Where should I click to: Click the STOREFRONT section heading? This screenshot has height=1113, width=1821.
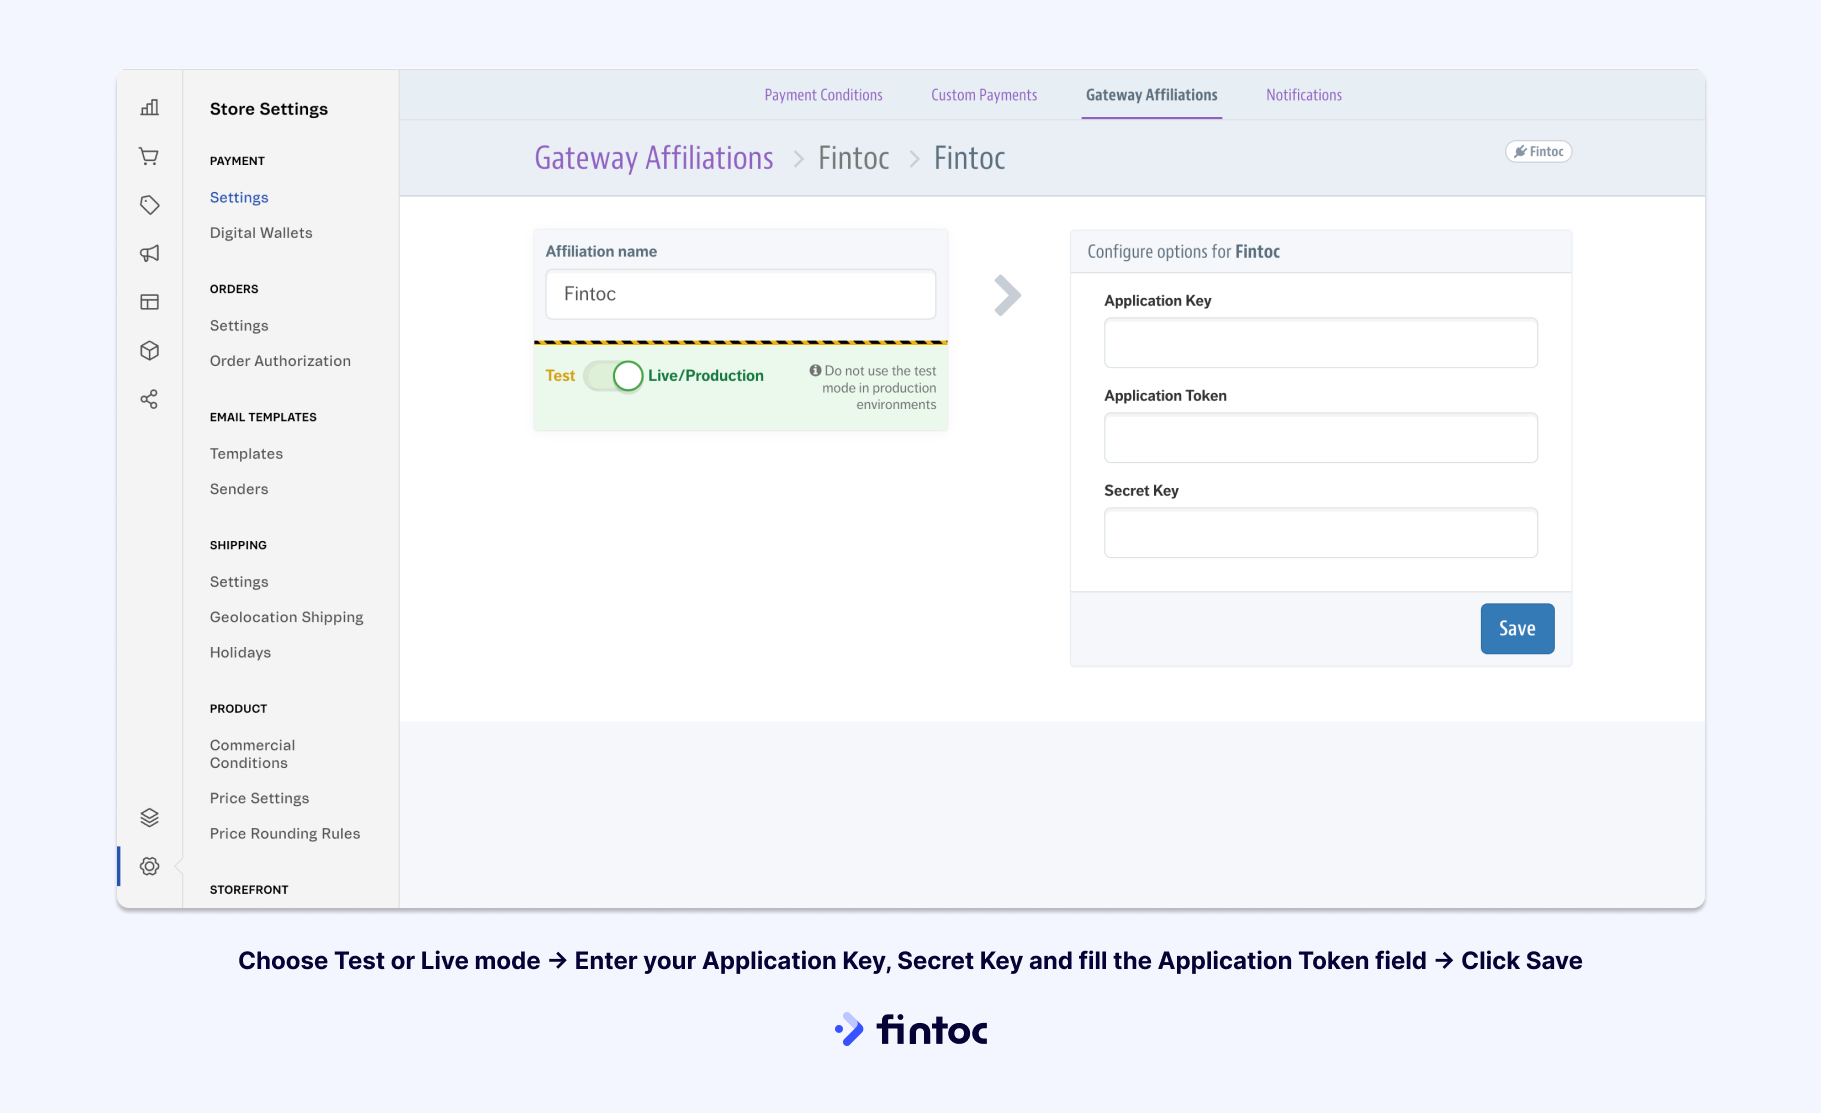coord(249,890)
